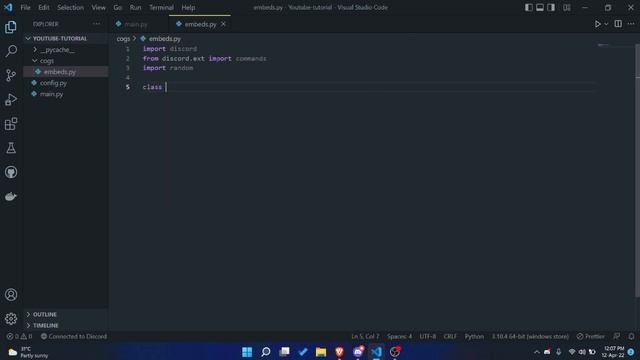This screenshot has height=360, width=640.
Task: Open the feedback icon in status bar
Action: coord(616,336)
